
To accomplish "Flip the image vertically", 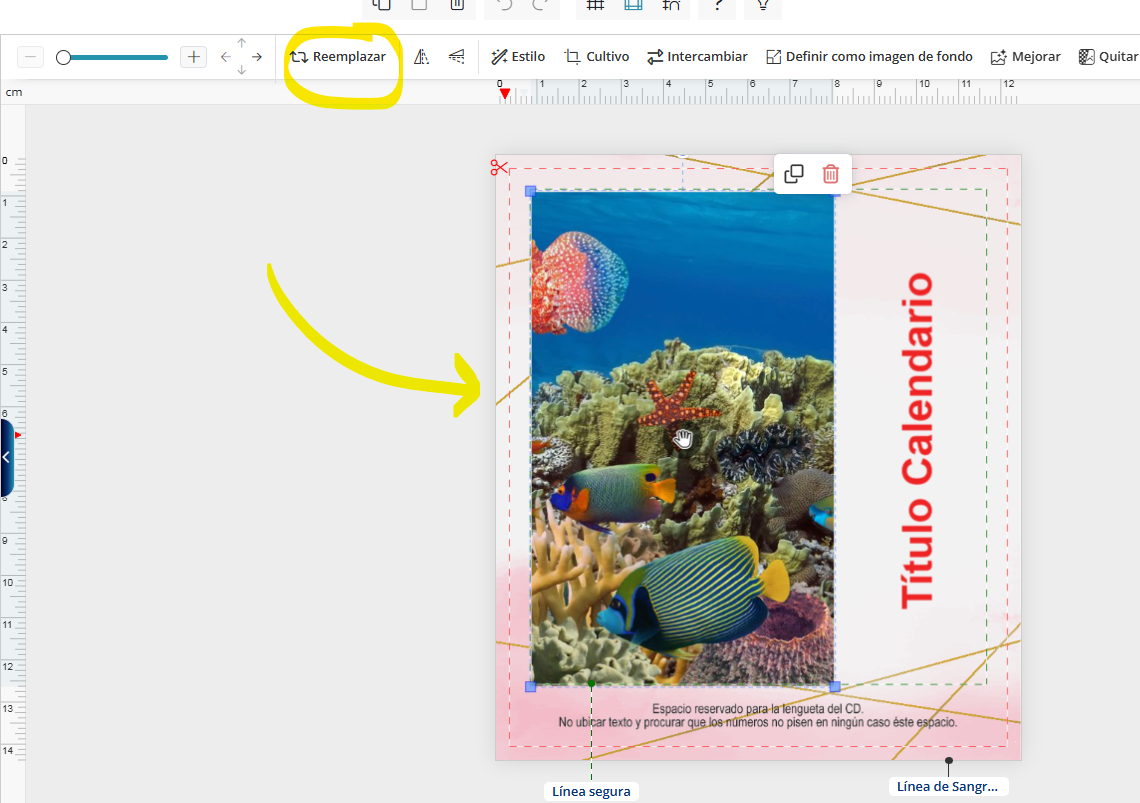I will point(457,57).
